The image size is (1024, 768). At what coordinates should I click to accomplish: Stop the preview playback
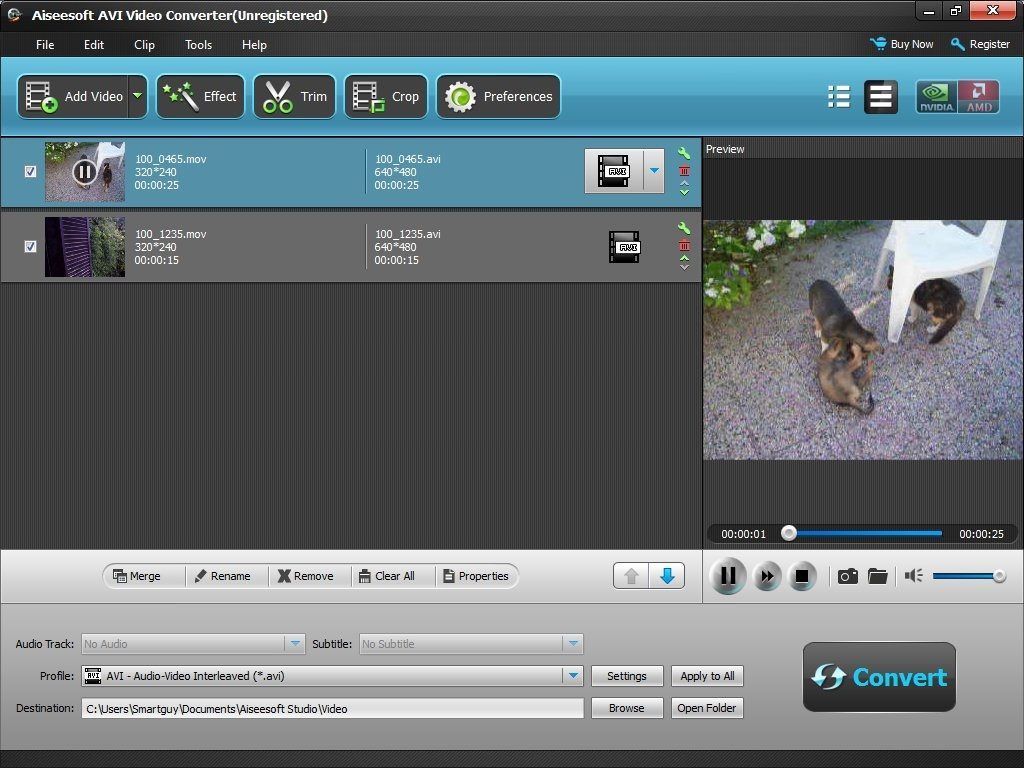point(801,577)
